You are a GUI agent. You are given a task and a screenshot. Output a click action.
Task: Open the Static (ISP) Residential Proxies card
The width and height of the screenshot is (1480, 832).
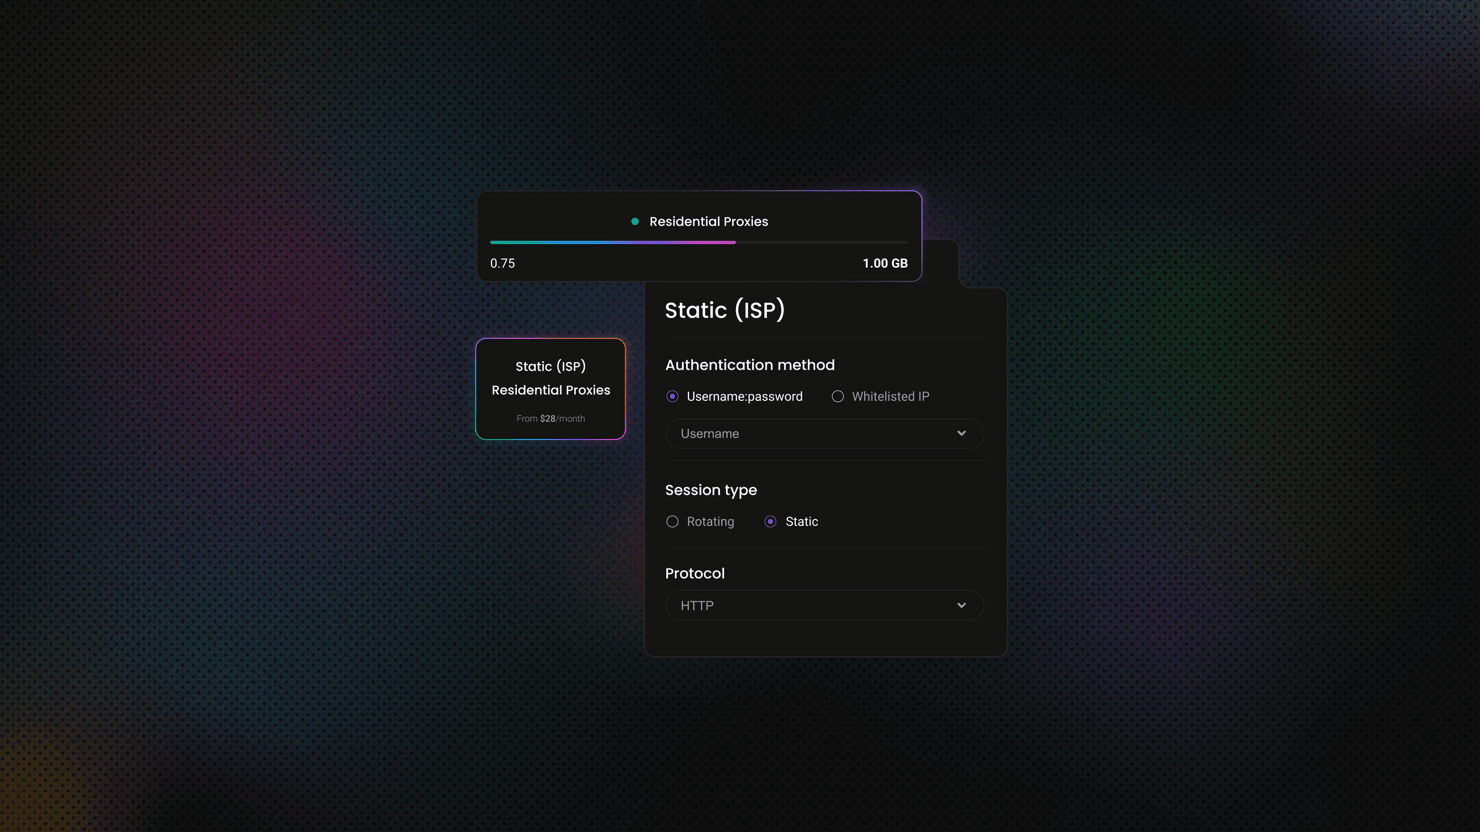pos(550,389)
